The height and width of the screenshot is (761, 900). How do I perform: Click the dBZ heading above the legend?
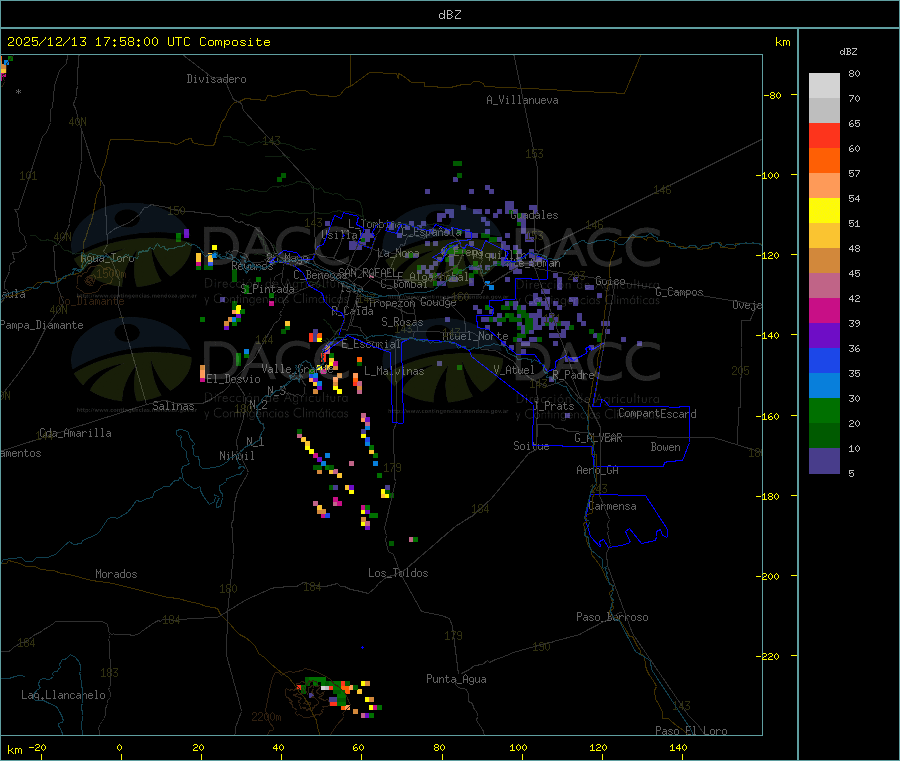coord(848,51)
